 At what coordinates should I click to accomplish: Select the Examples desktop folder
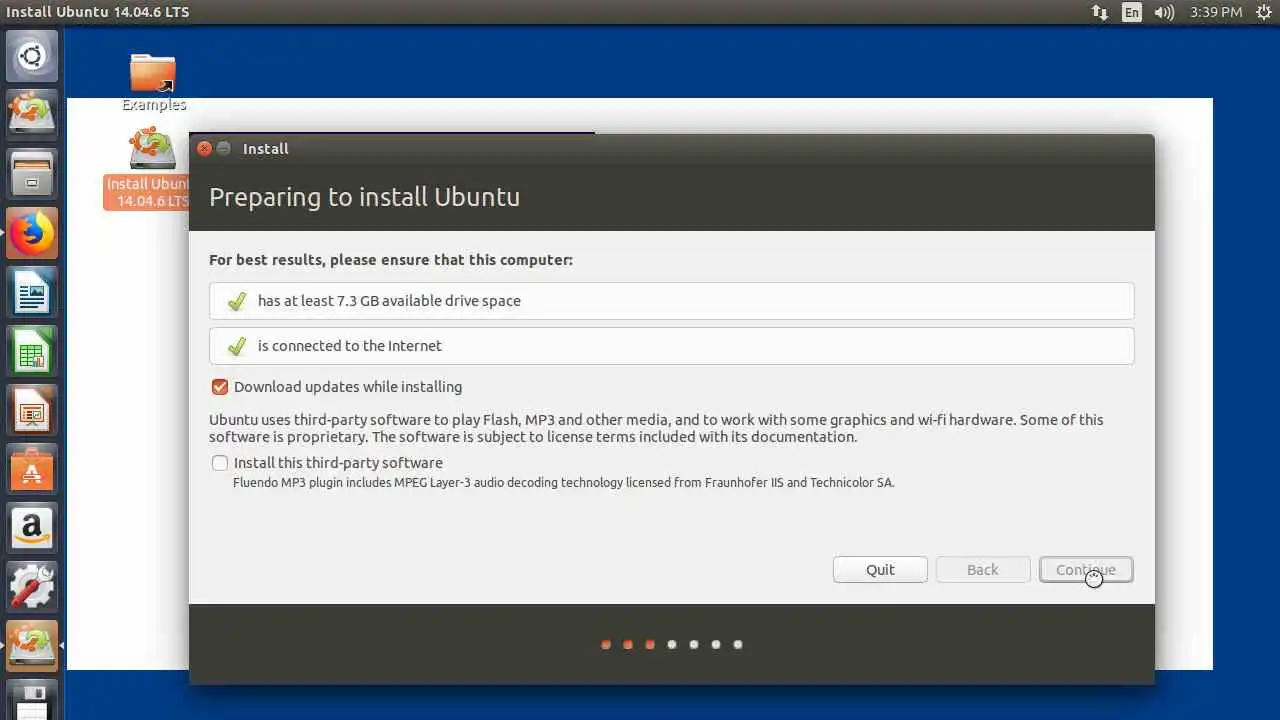pyautogui.click(x=153, y=82)
